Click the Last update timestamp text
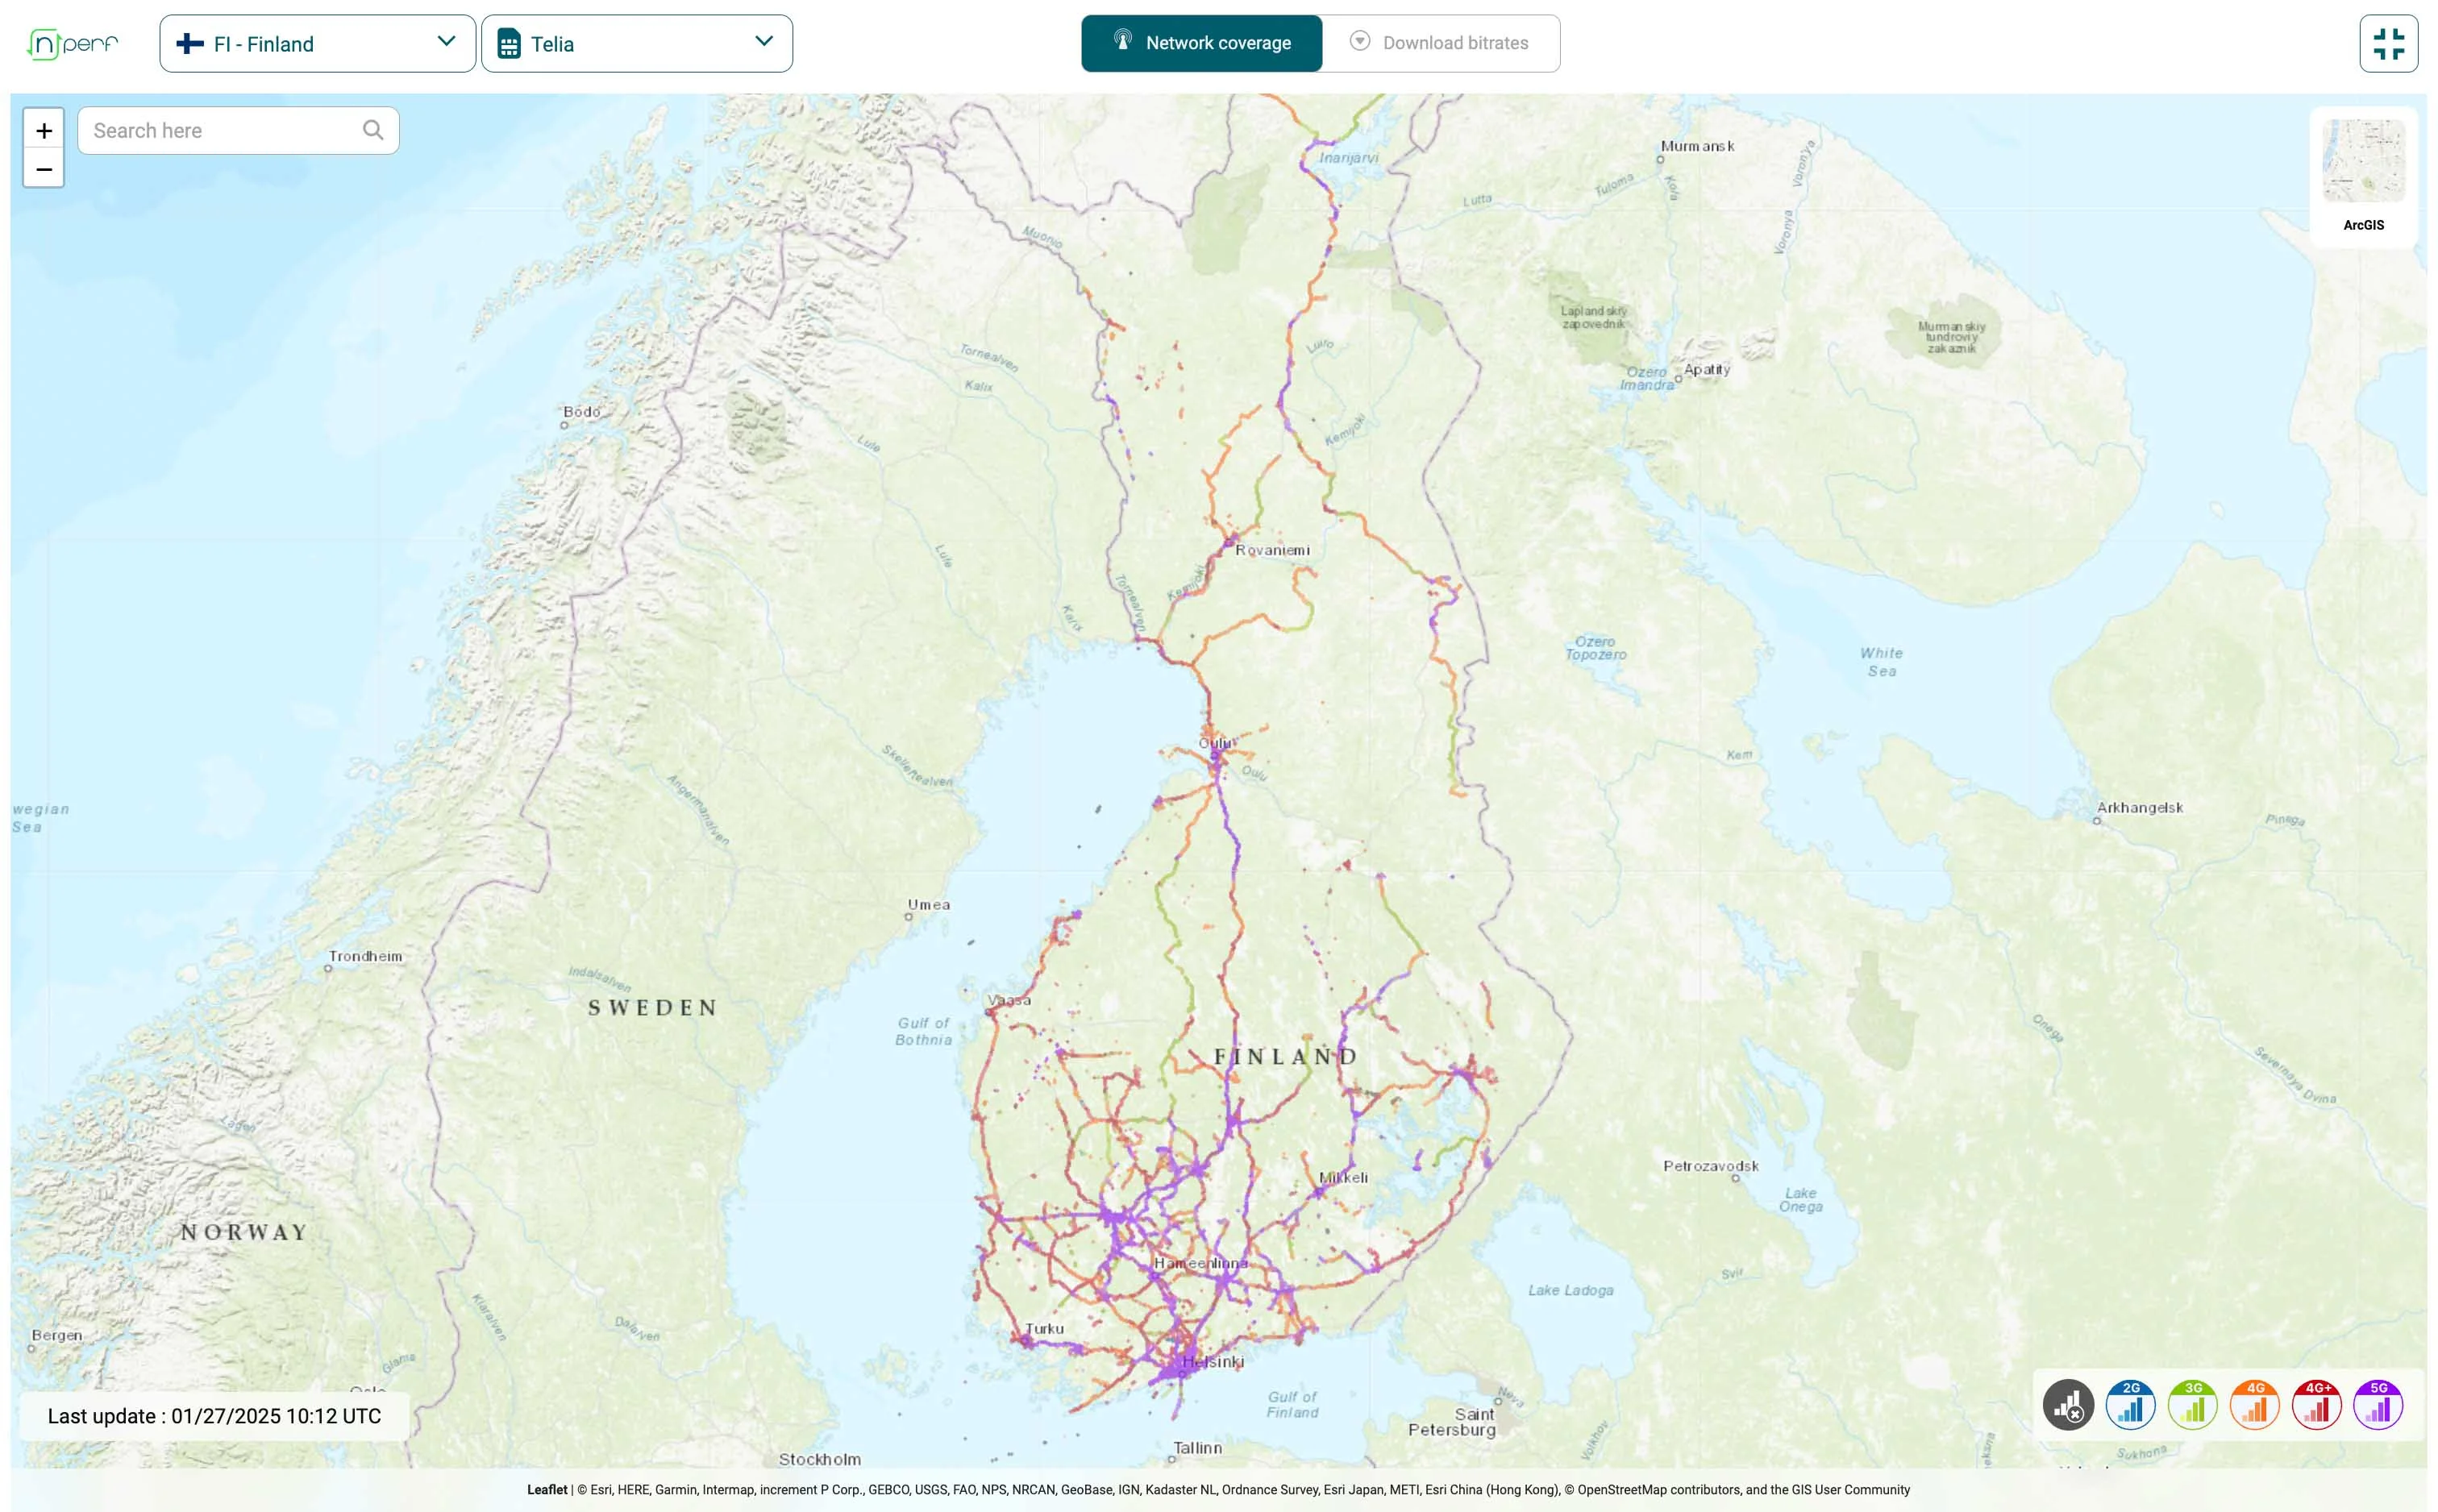 pyautogui.click(x=214, y=1416)
